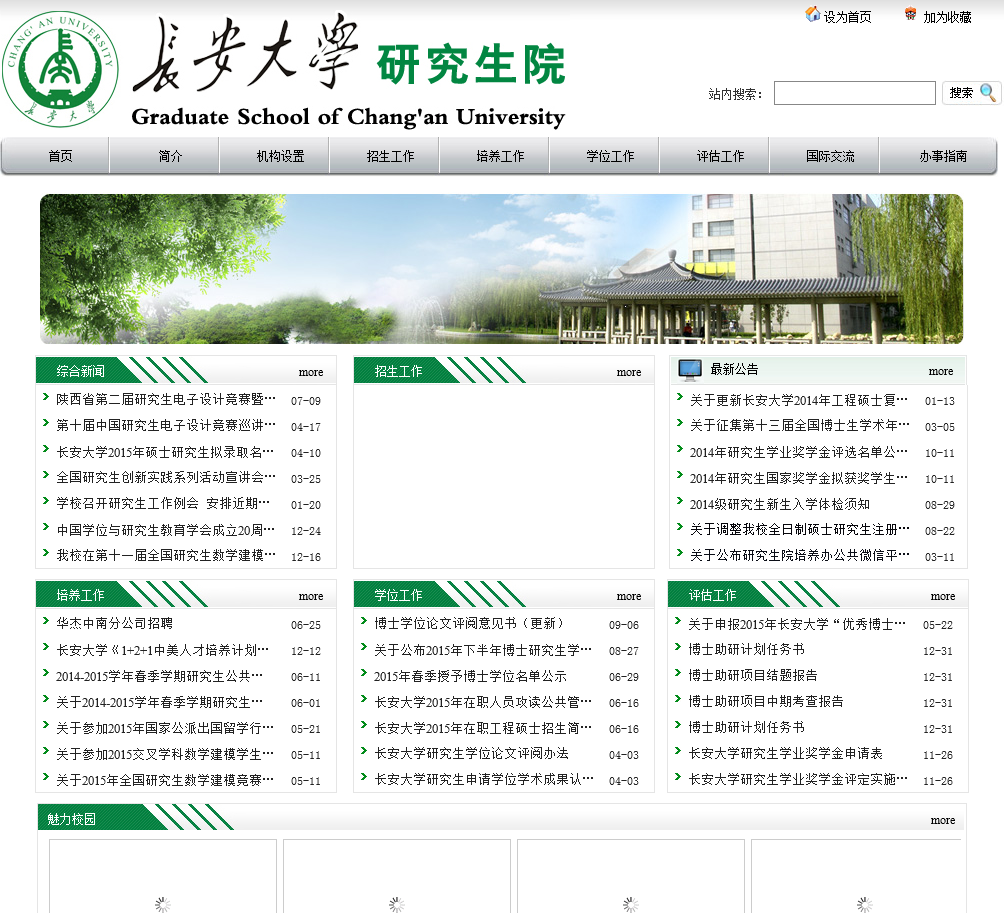Open more in the 评估工作 panel
This screenshot has height=913, width=1004.
943,596
